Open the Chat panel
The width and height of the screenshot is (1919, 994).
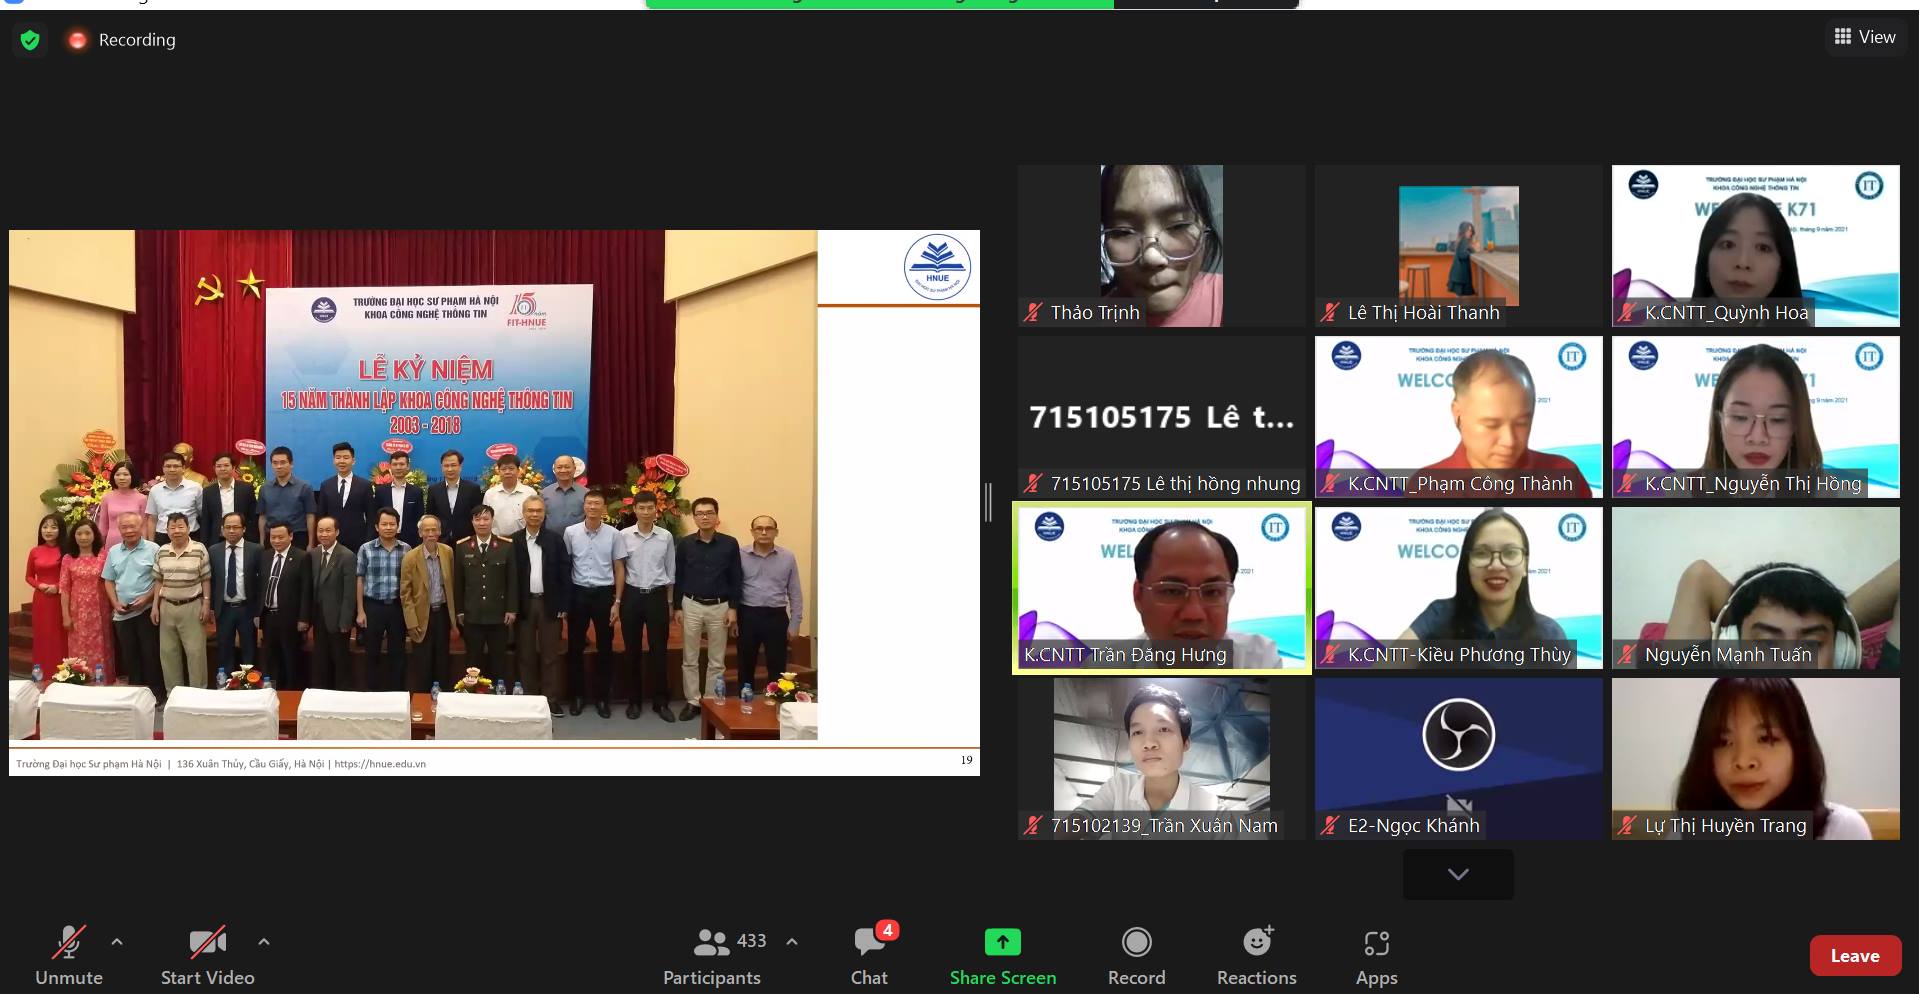pyautogui.click(x=869, y=955)
